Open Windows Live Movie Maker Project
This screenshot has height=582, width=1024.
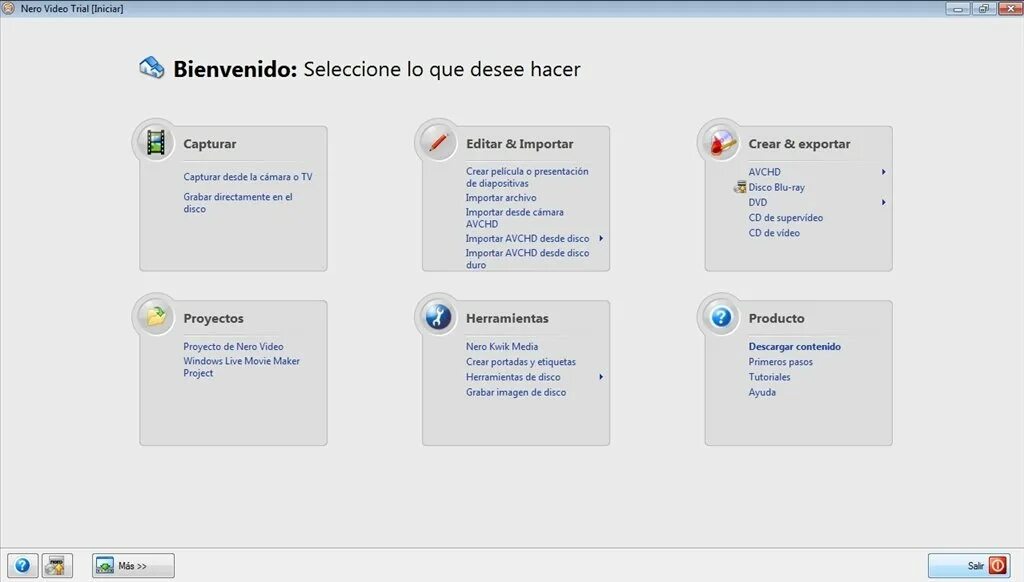point(241,367)
